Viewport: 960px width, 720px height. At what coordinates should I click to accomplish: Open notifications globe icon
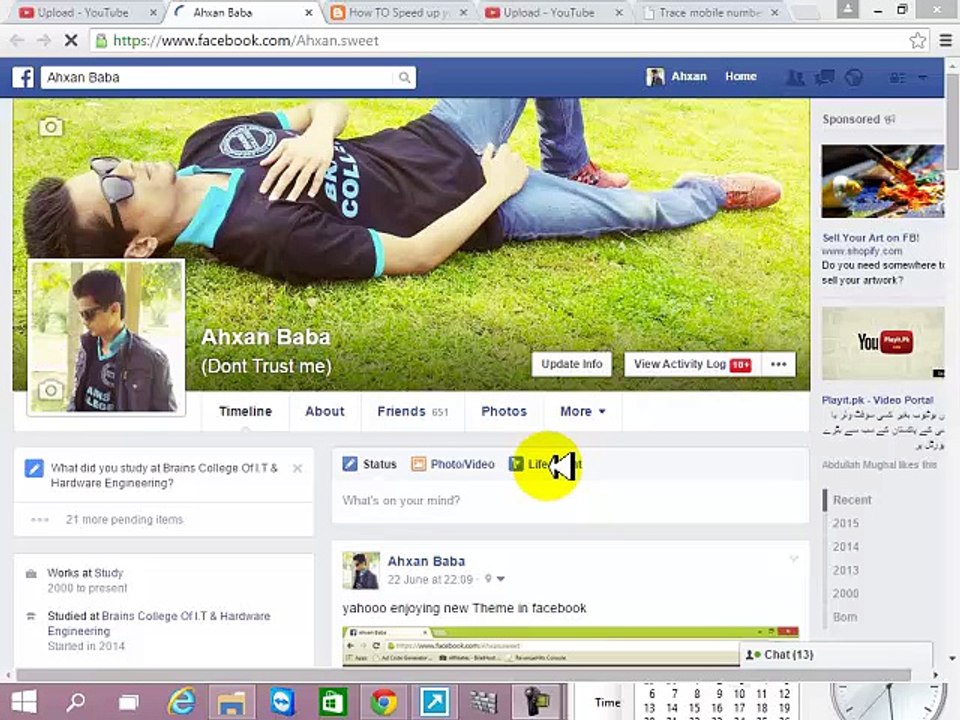pyautogui.click(x=853, y=77)
